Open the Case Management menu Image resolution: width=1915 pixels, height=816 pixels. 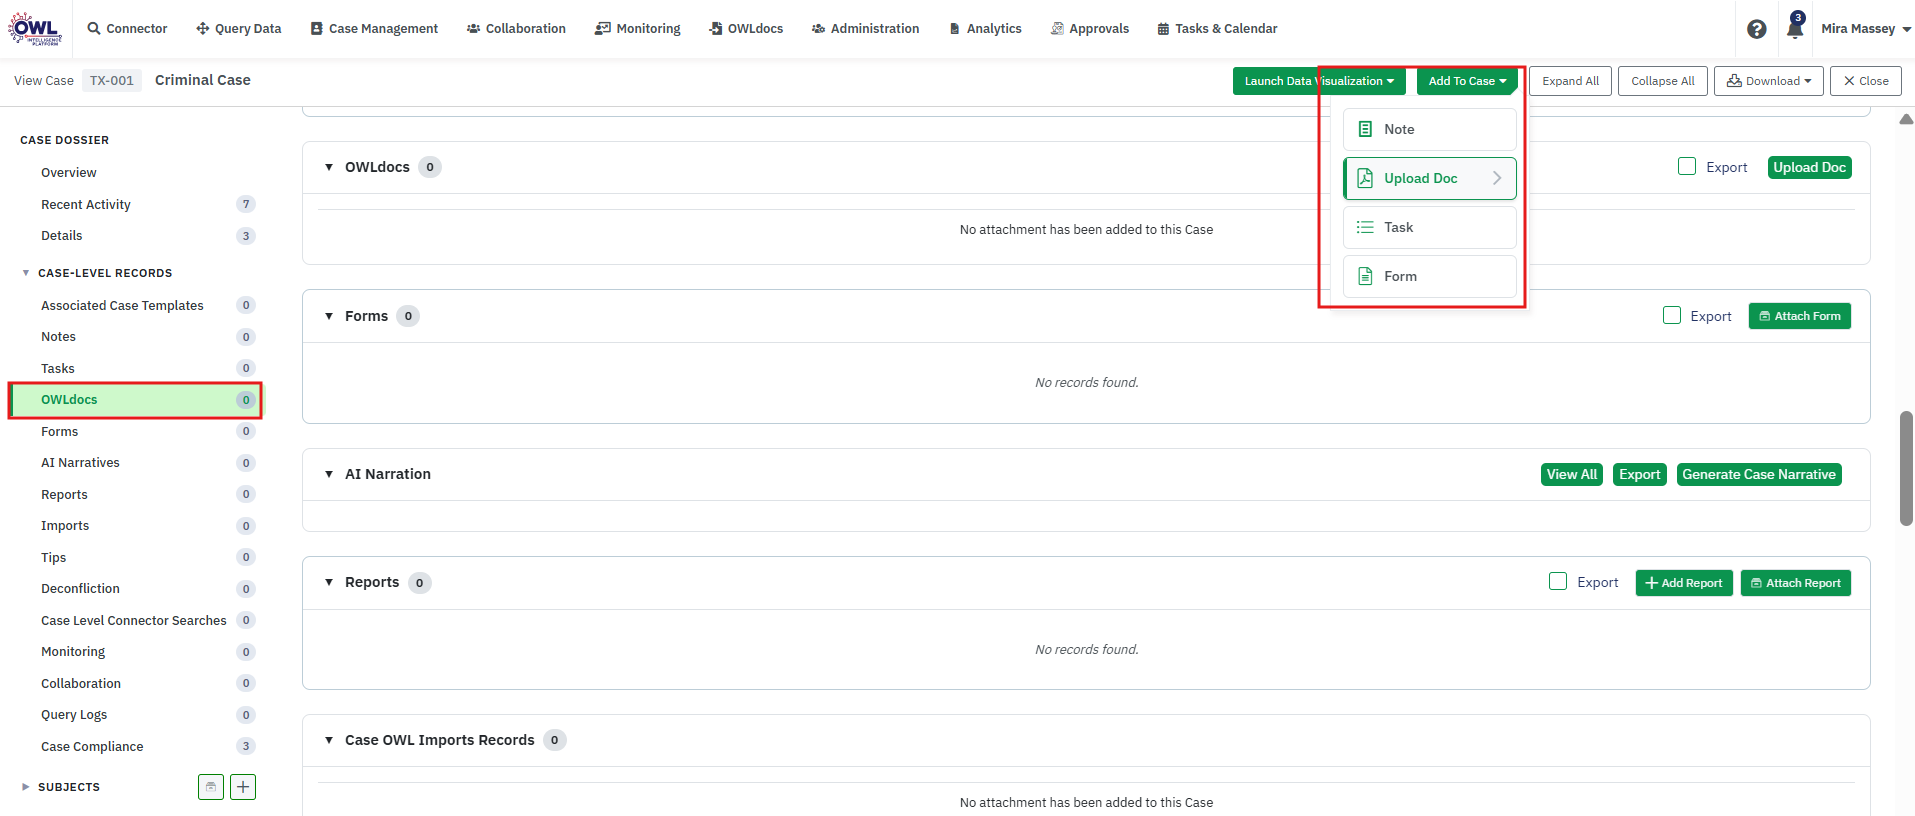[374, 29]
